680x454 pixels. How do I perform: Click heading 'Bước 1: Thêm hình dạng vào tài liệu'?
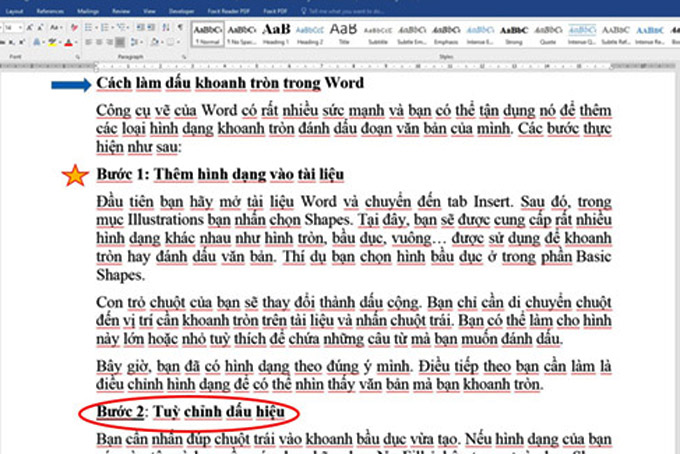coord(220,174)
